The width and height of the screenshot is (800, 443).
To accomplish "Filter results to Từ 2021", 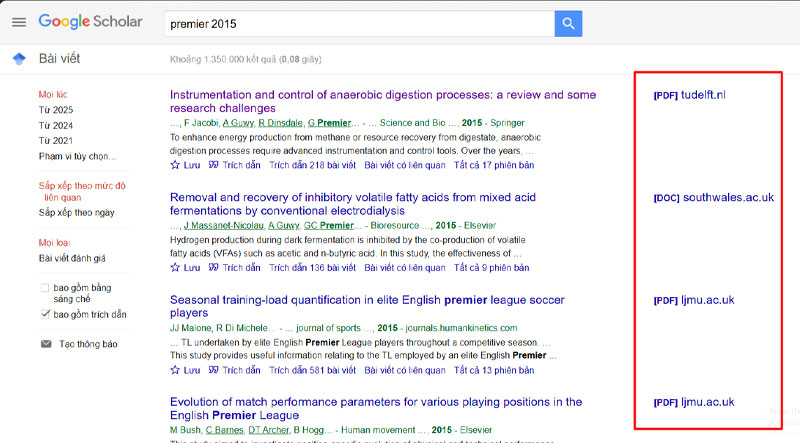I will [56, 141].
